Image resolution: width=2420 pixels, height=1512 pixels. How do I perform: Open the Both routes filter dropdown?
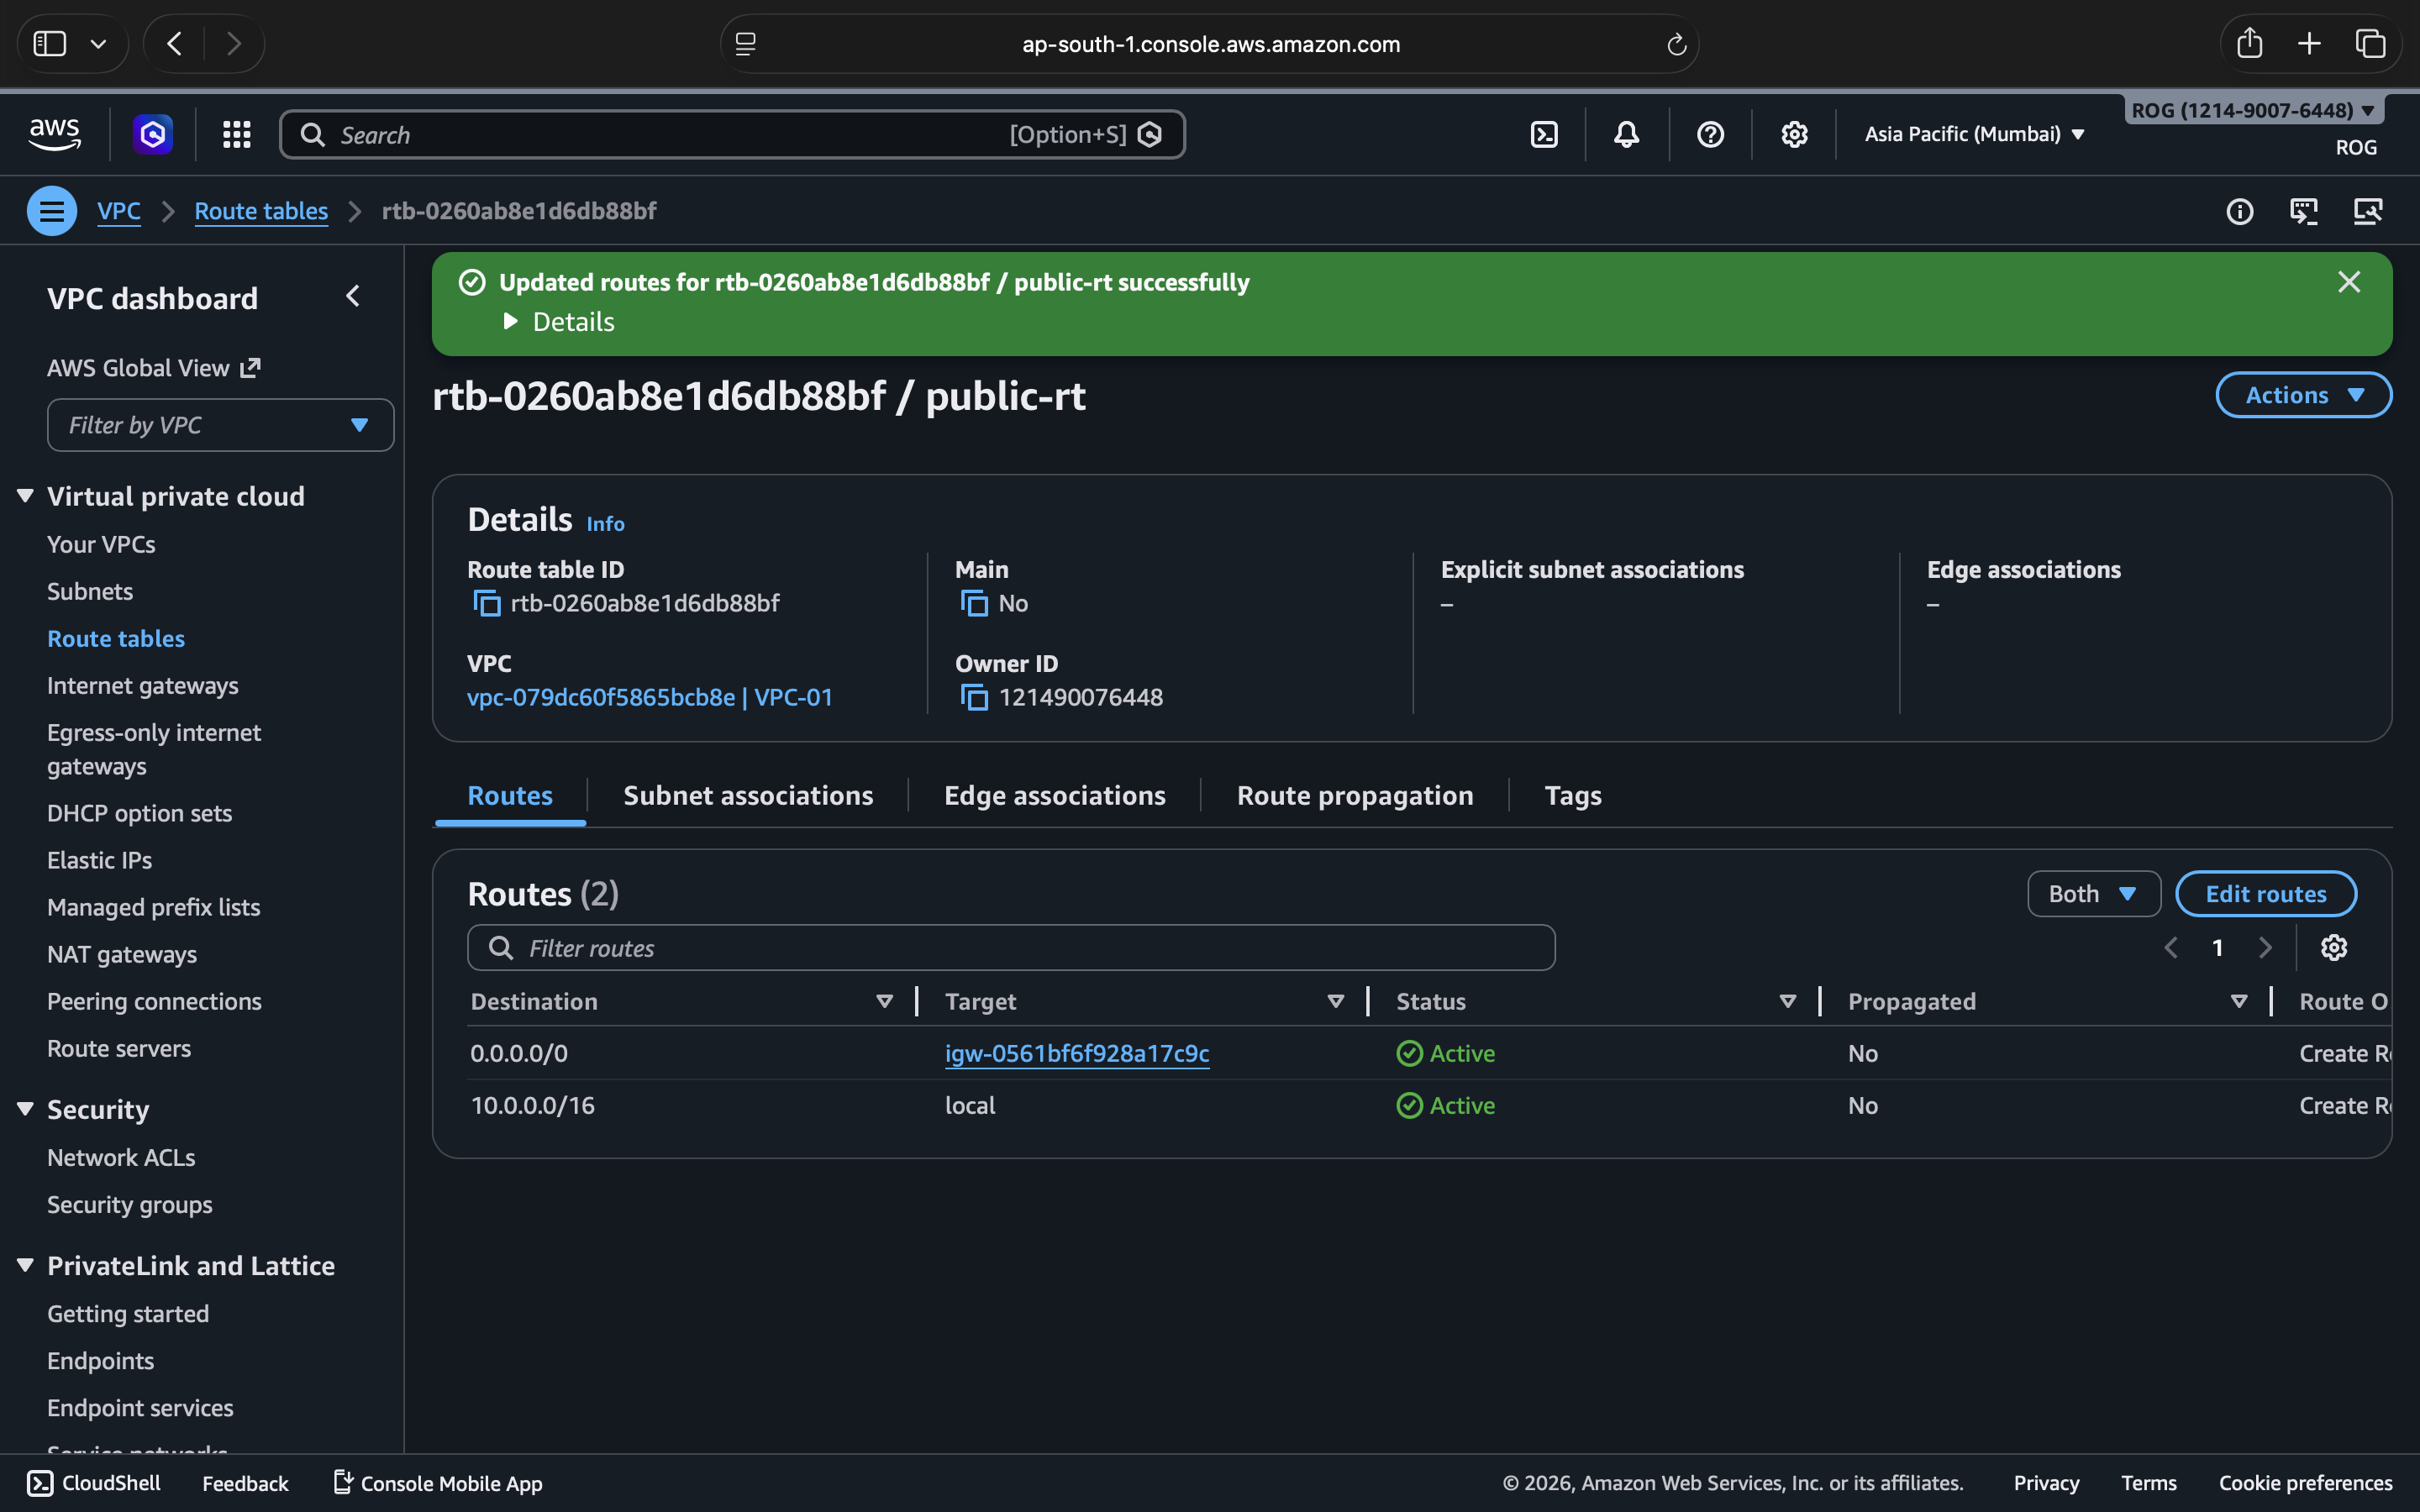(x=2092, y=894)
